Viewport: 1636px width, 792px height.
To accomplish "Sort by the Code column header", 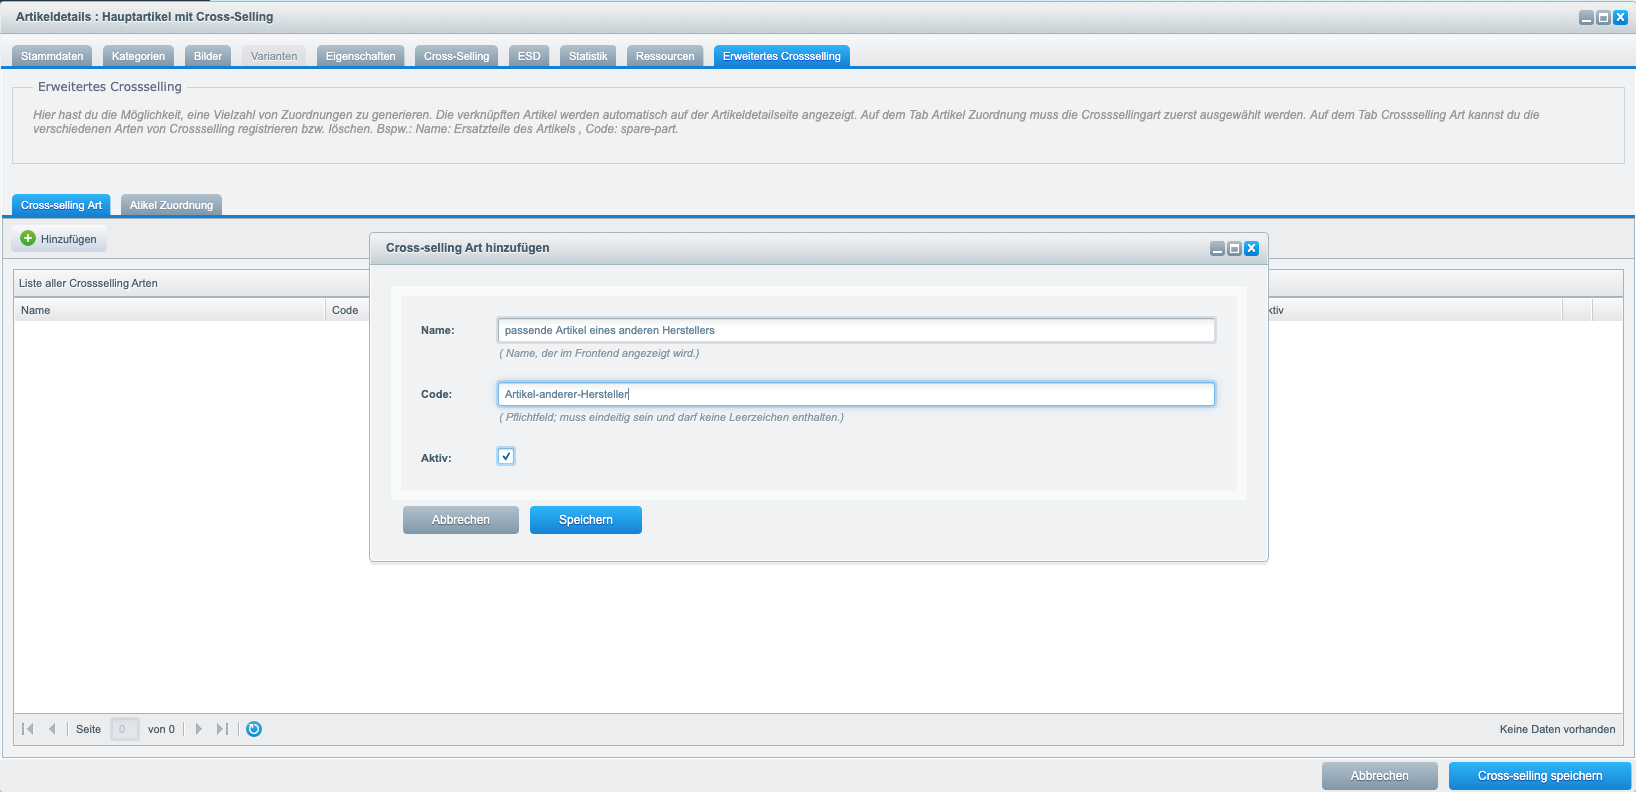I will [x=348, y=310].
